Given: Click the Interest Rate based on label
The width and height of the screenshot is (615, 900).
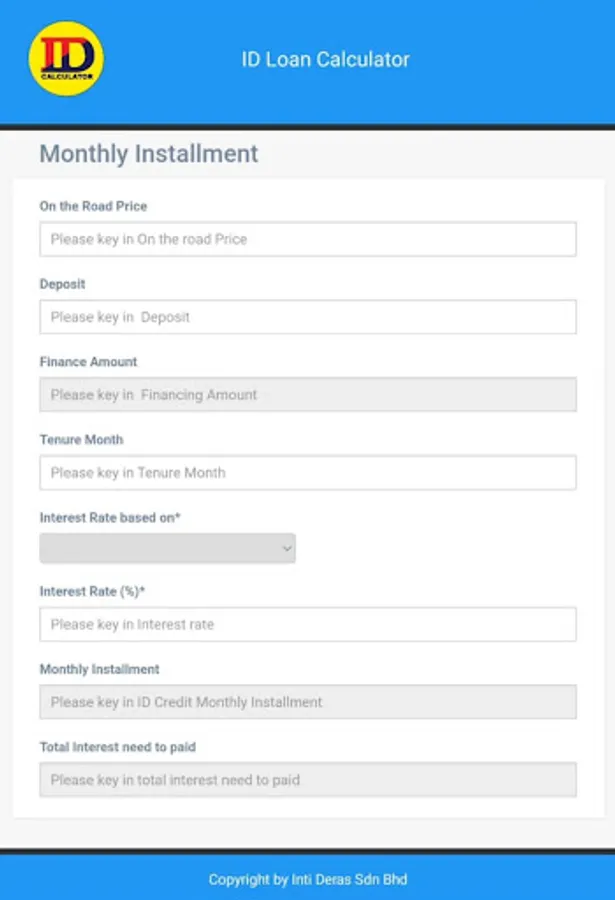Looking at the screenshot, I should [109, 518].
